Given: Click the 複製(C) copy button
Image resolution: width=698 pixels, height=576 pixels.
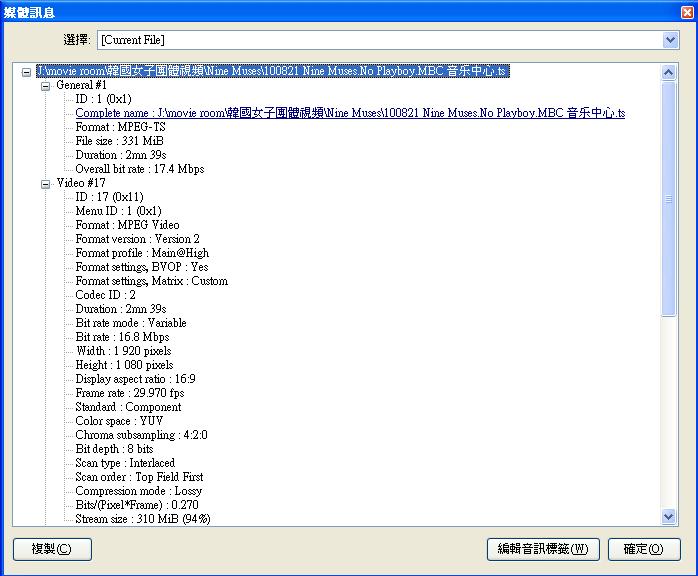Looking at the screenshot, I should click(52, 549).
